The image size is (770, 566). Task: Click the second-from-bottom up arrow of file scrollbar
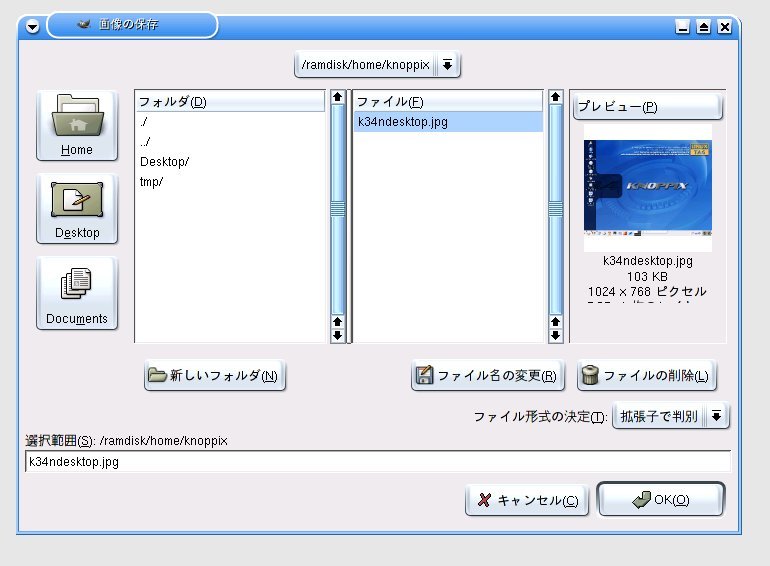pyautogui.click(x=555, y=322)
